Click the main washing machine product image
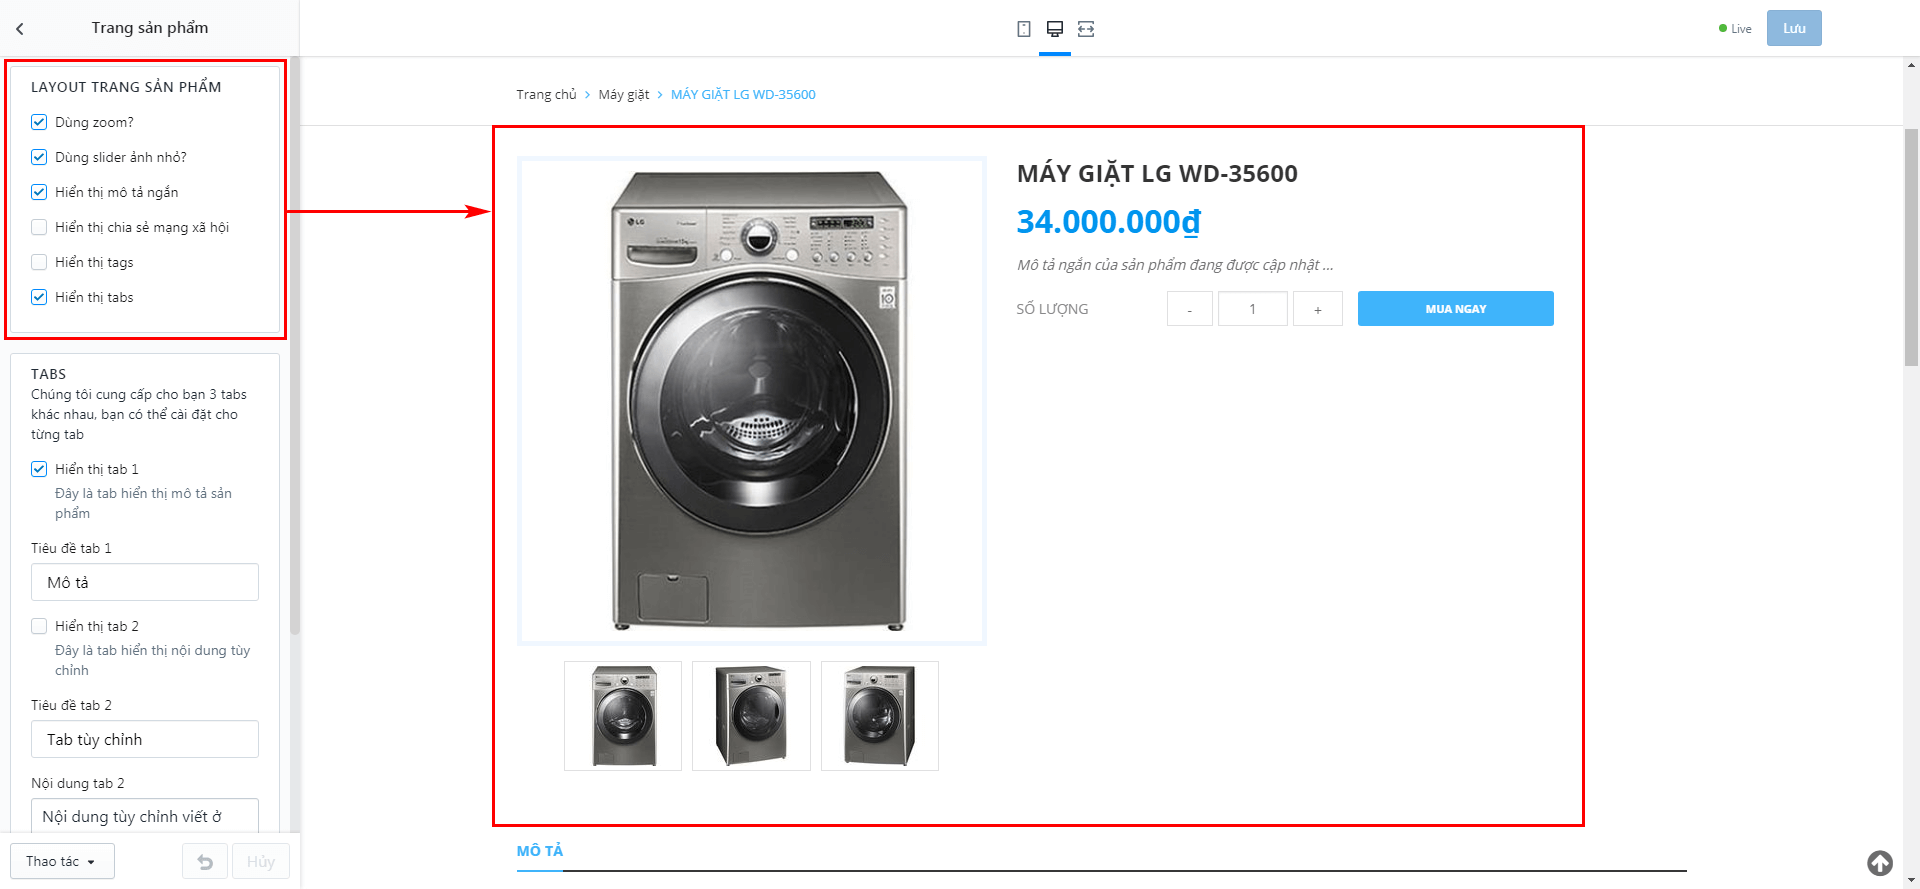Image resolution: width=1920 pixels, height=889 pixels. tap(752, 400)
